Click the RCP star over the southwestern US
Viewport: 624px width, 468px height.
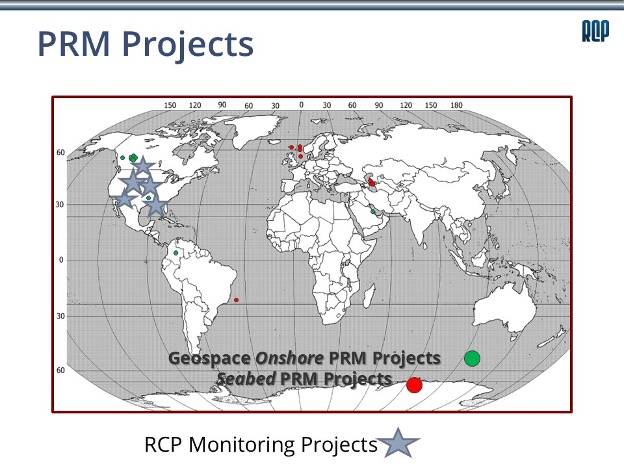125,198
